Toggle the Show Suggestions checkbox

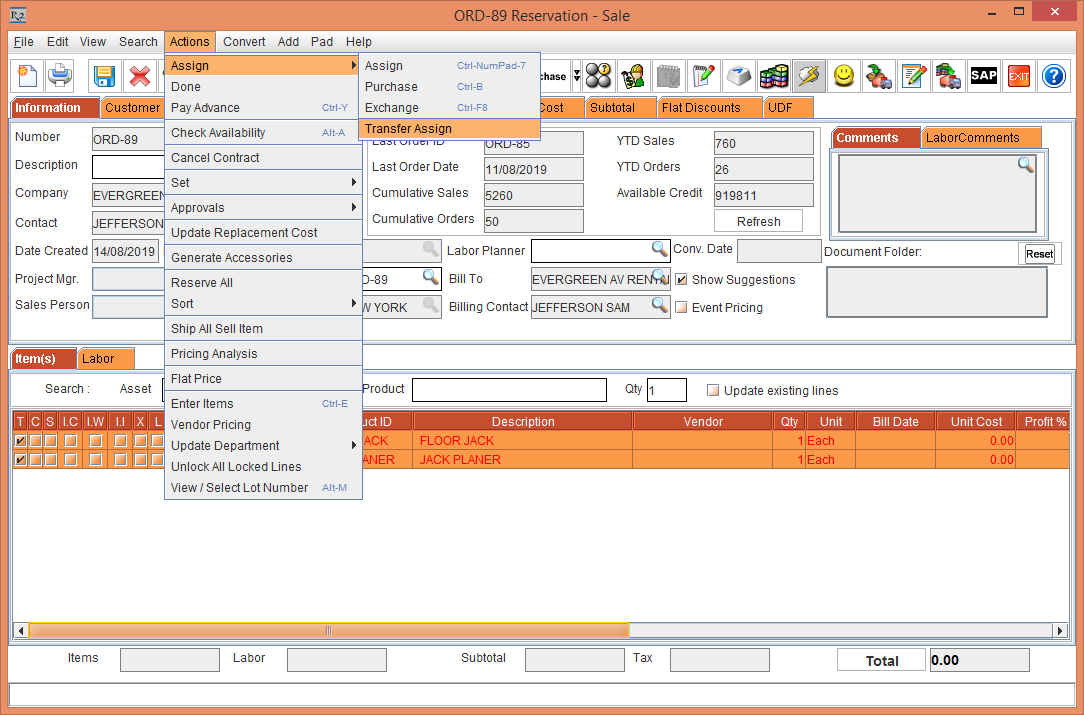click(x=682, y=280)
